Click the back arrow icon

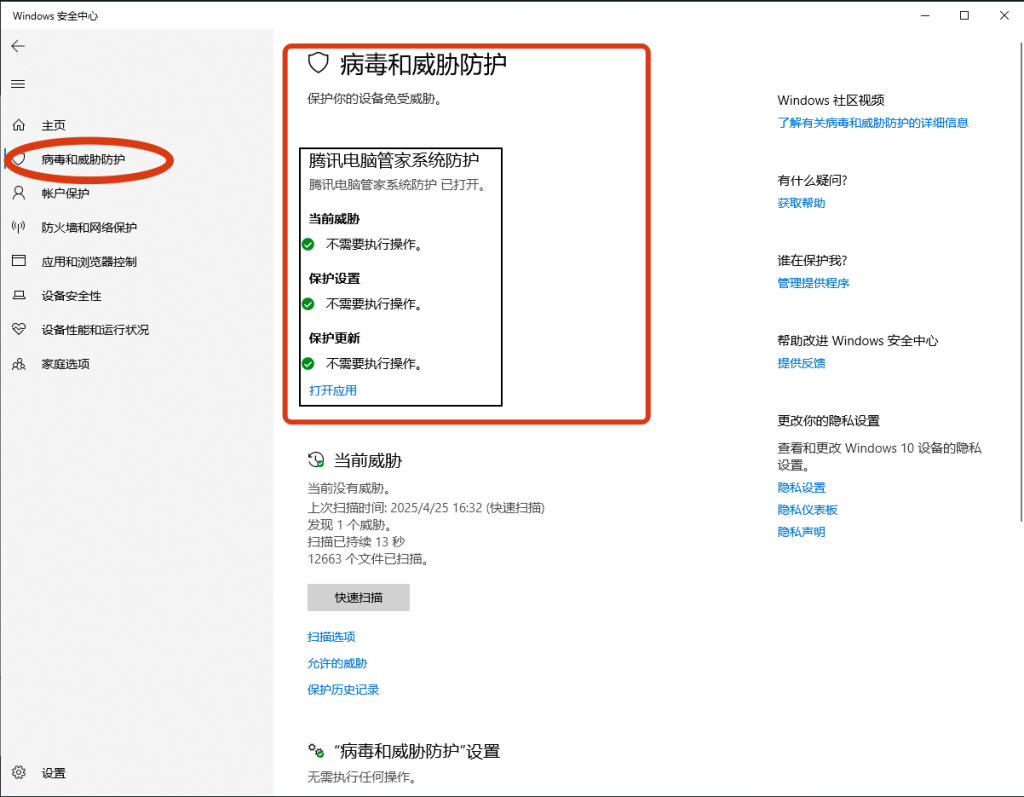[x=18, y=46]
